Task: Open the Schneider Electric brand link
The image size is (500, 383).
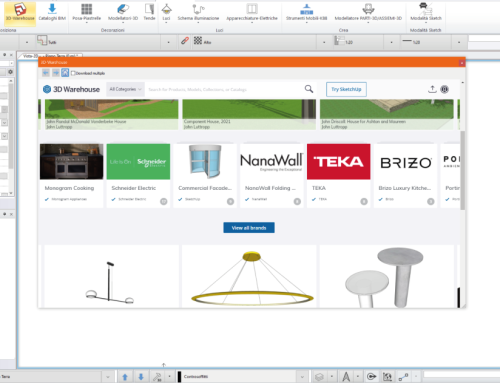Action: [134, 188]
